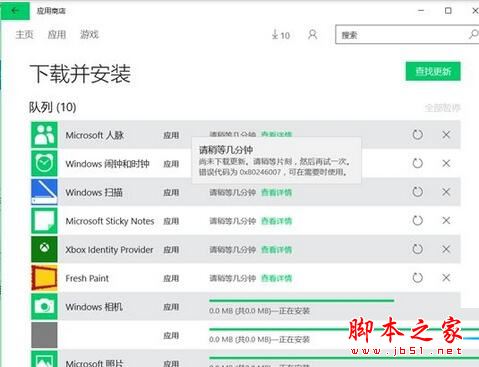The width and height of the screenshot is (479, 367).
Task: Minimize the 应用商店 window
Action: 421,11
